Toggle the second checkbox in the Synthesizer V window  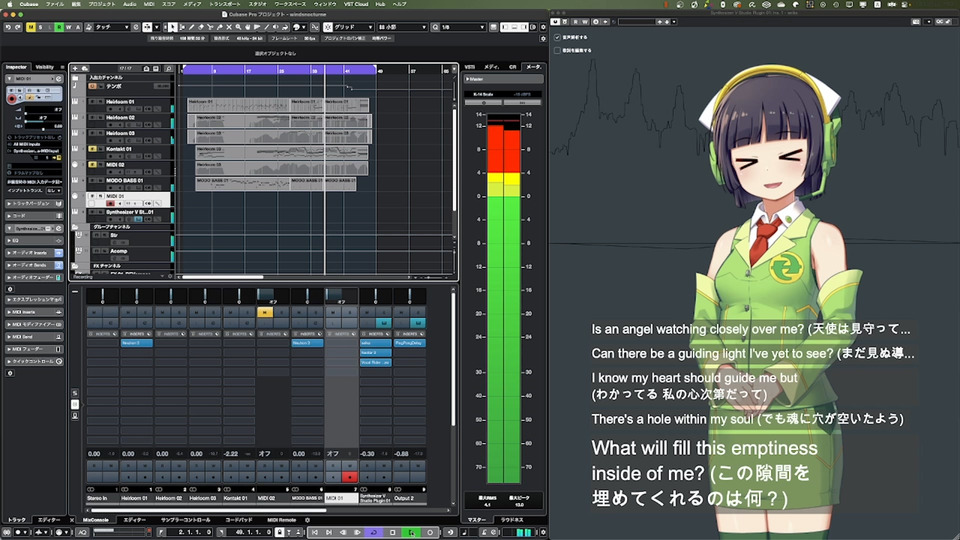point(557,50)
